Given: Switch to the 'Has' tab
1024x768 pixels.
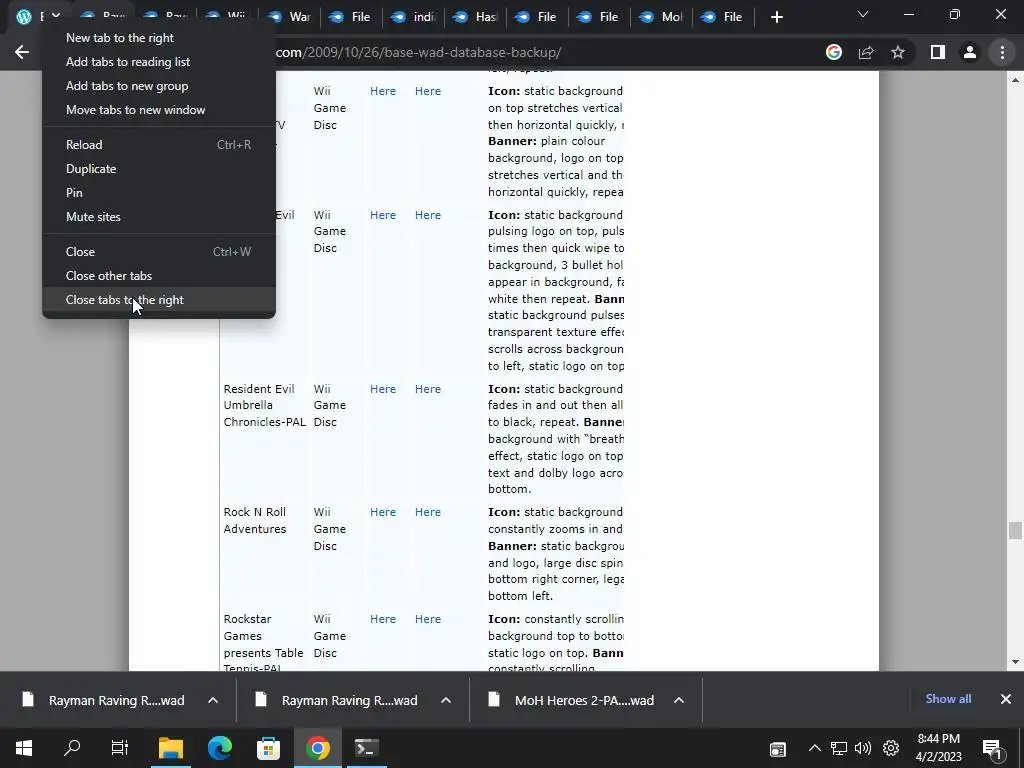Looking at the screenshot, I should click(x=476, y=17).
